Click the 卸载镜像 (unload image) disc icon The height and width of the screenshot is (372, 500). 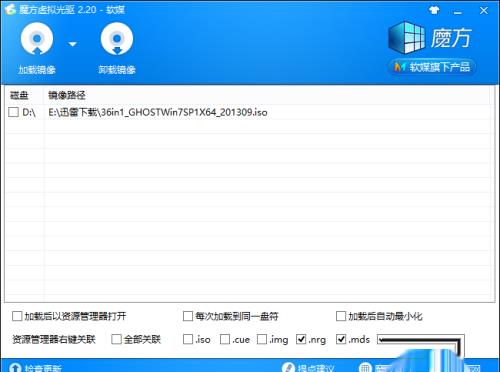click(x=117, y=39)
